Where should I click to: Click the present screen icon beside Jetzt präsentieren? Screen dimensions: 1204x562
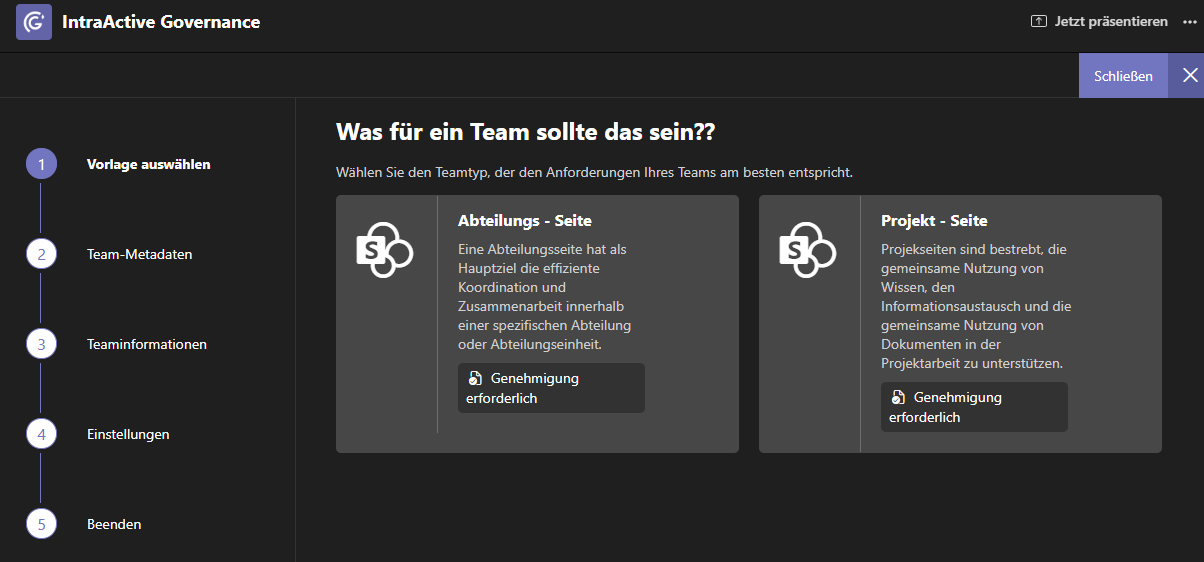click(x=1039, y=21)
